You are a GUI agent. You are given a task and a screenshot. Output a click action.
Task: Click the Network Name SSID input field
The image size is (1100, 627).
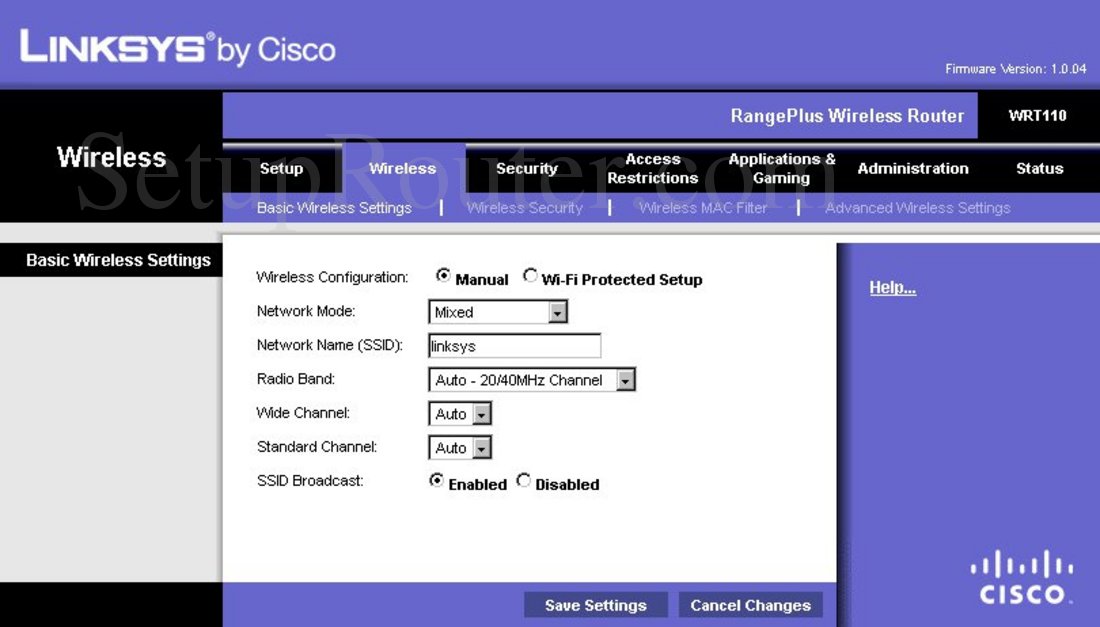pos(513,345)
